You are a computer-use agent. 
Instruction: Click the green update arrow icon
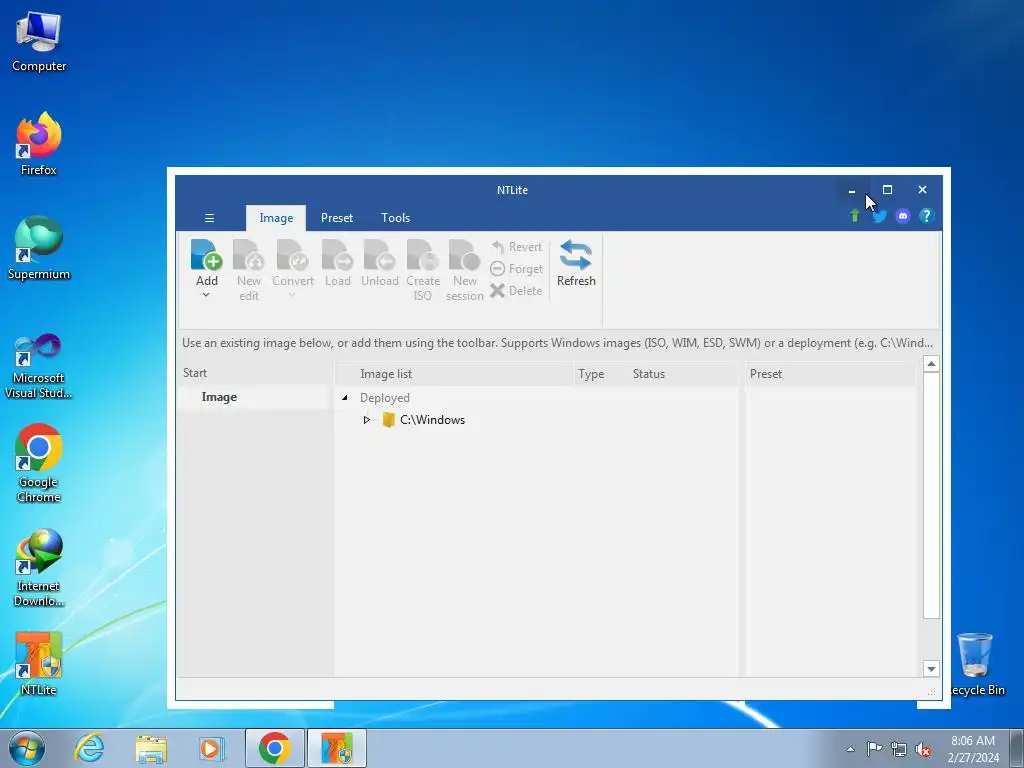pyautogui.click(x=855, y=216)
